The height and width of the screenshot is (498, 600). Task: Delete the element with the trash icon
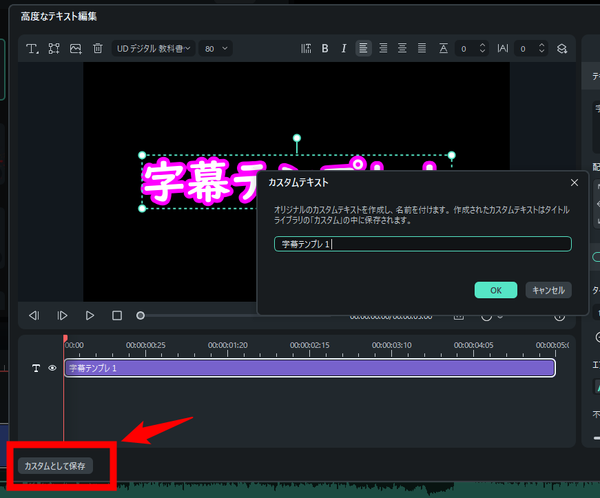click(98, 49)
